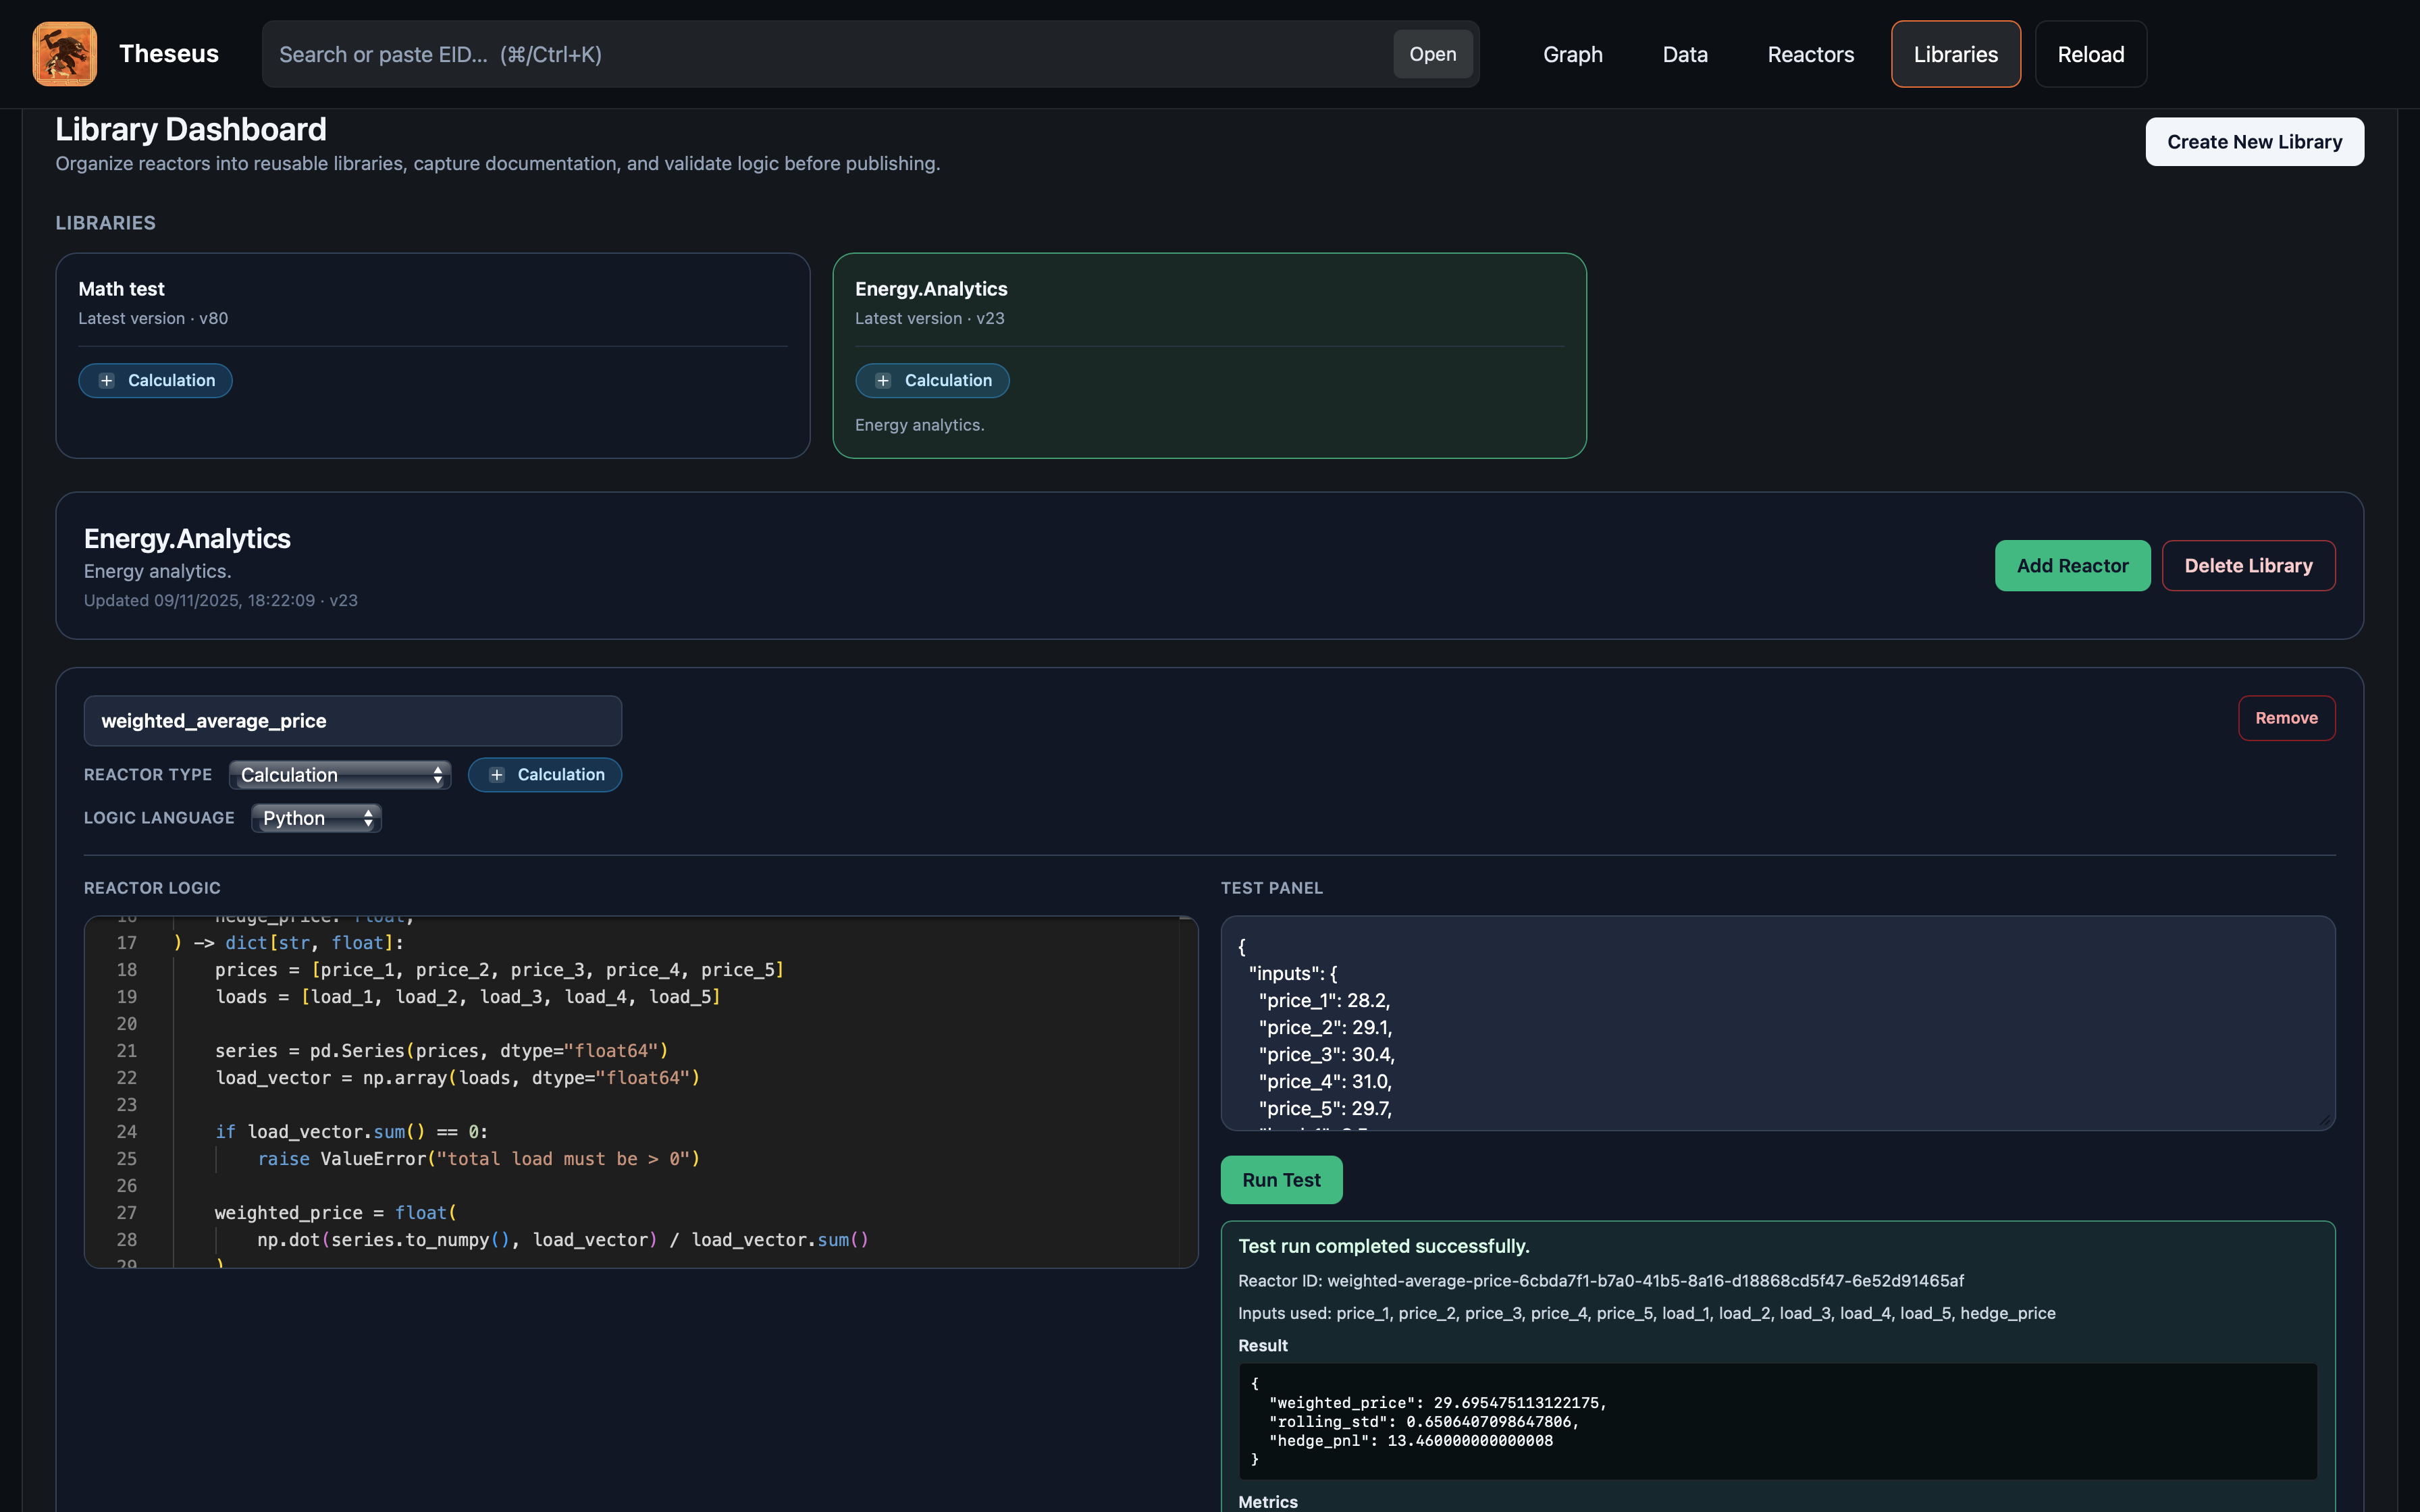This screenshot has height=1512, width=2420.
Task: Go to the Reactors tab
Action: pos(1810,54)
